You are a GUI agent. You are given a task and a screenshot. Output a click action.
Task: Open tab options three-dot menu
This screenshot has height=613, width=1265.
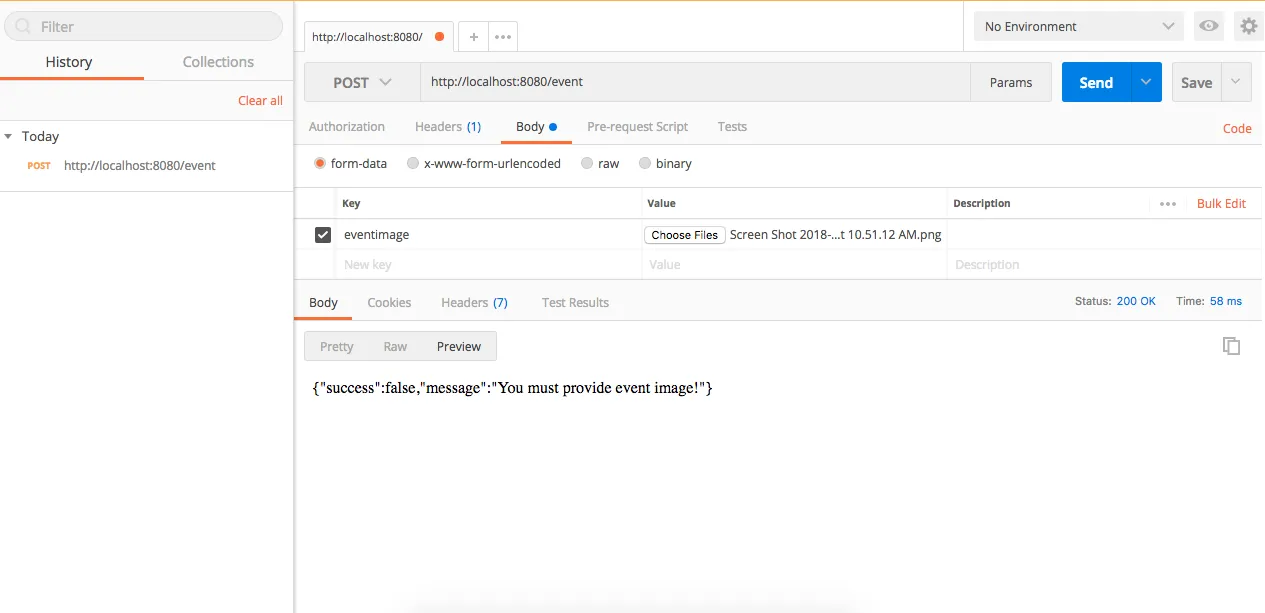click(x=503, y=37)
